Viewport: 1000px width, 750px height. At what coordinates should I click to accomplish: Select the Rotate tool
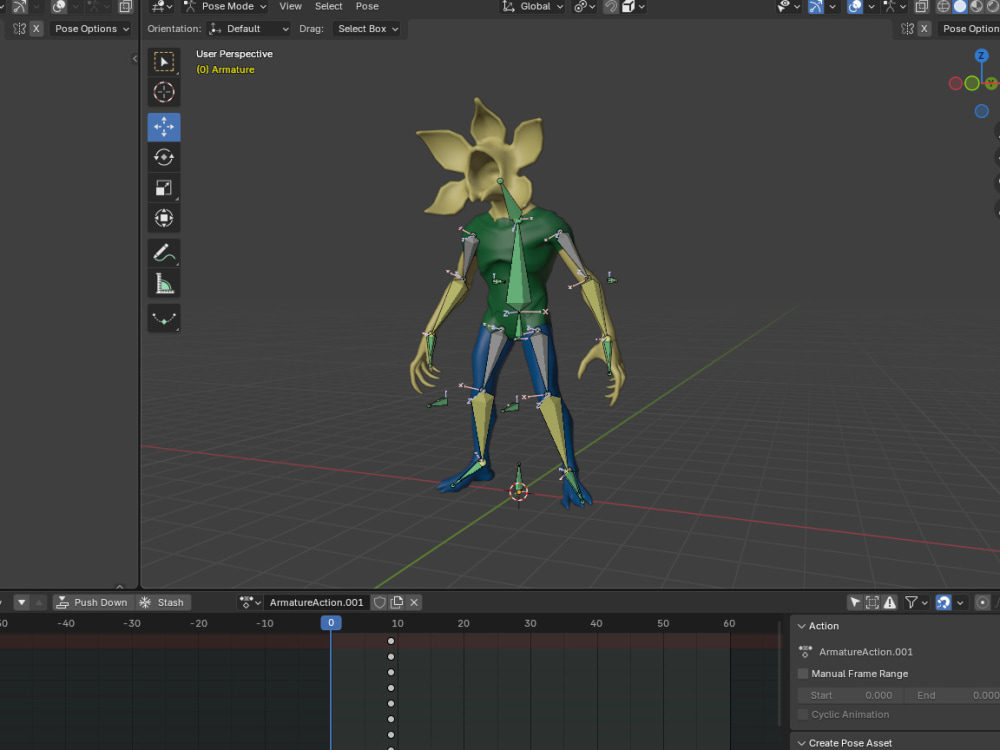(164, 158)
